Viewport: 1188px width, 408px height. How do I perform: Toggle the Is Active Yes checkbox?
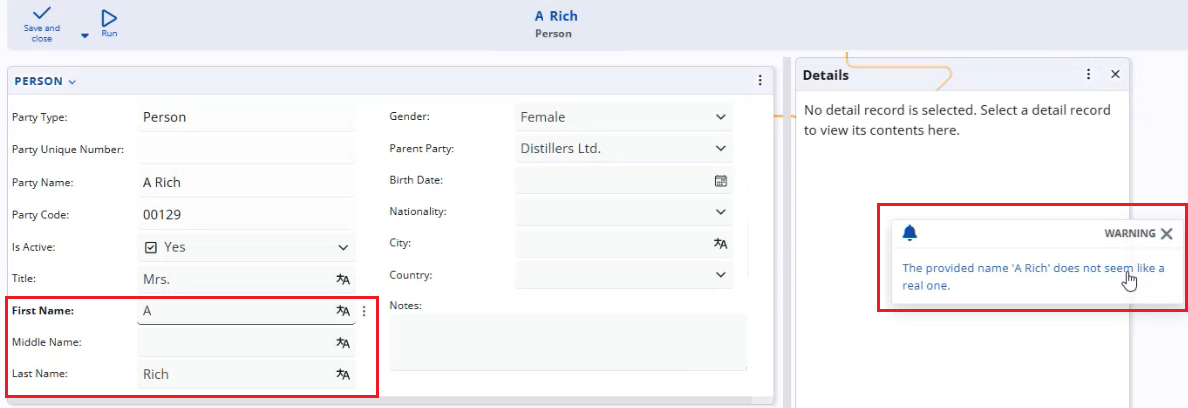click(151, 247)
